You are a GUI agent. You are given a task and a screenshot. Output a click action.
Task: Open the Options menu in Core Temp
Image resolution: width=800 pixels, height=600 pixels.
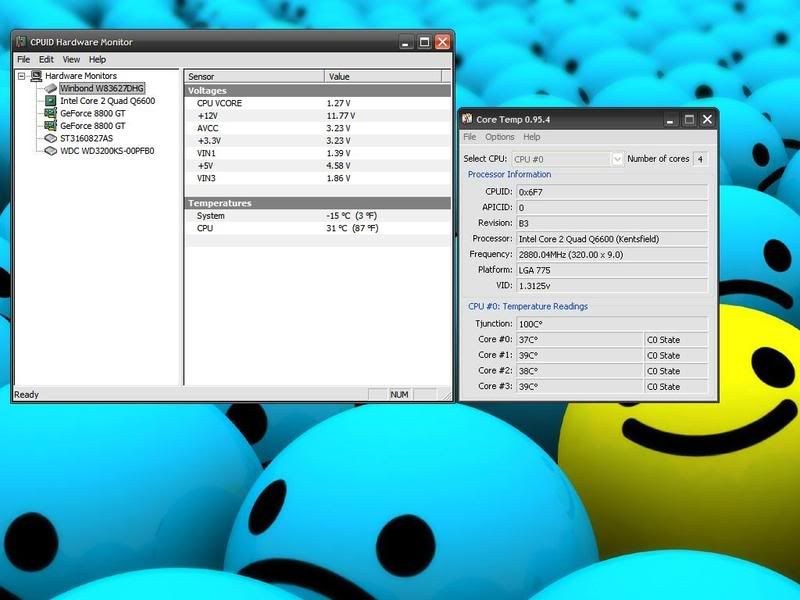click(500, 137)
